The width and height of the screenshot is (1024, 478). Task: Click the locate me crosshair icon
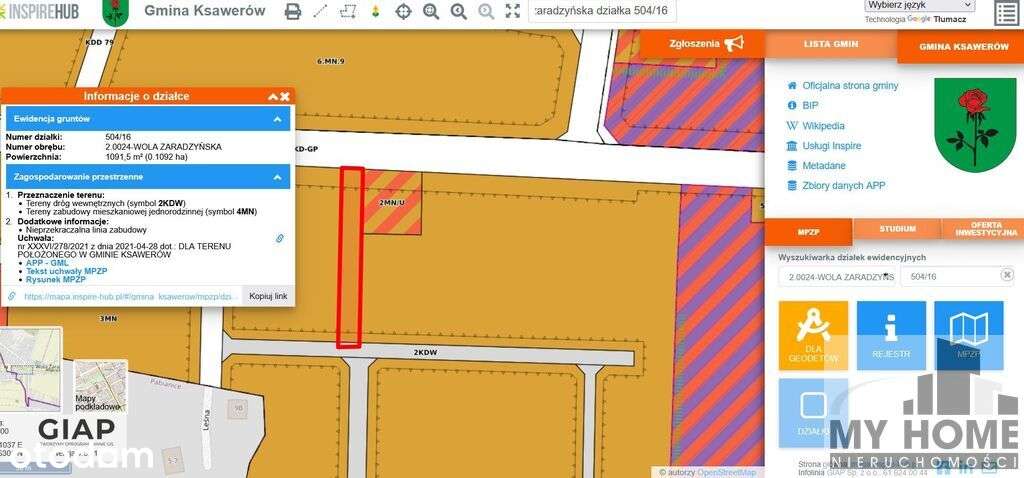pos(404,11)
